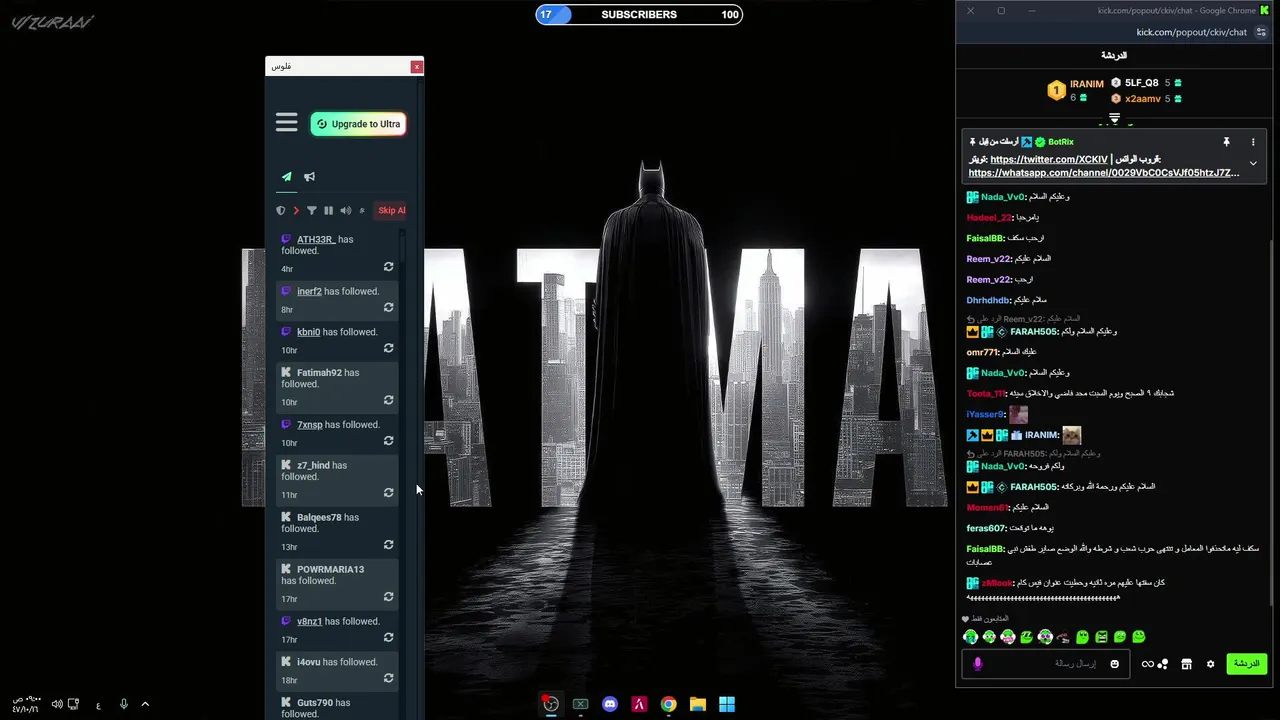Click the red chevron skip icon
This screenshot has height=720, width=1280.
tap(296, 210)
